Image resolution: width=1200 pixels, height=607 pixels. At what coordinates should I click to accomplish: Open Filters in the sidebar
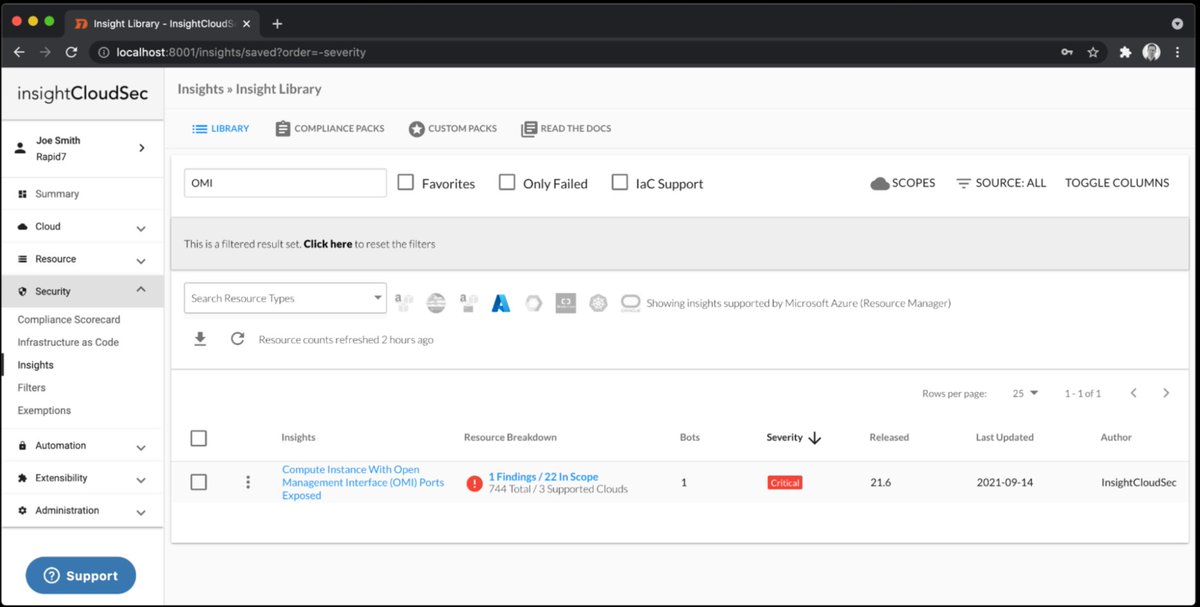(x=32, y=388)
